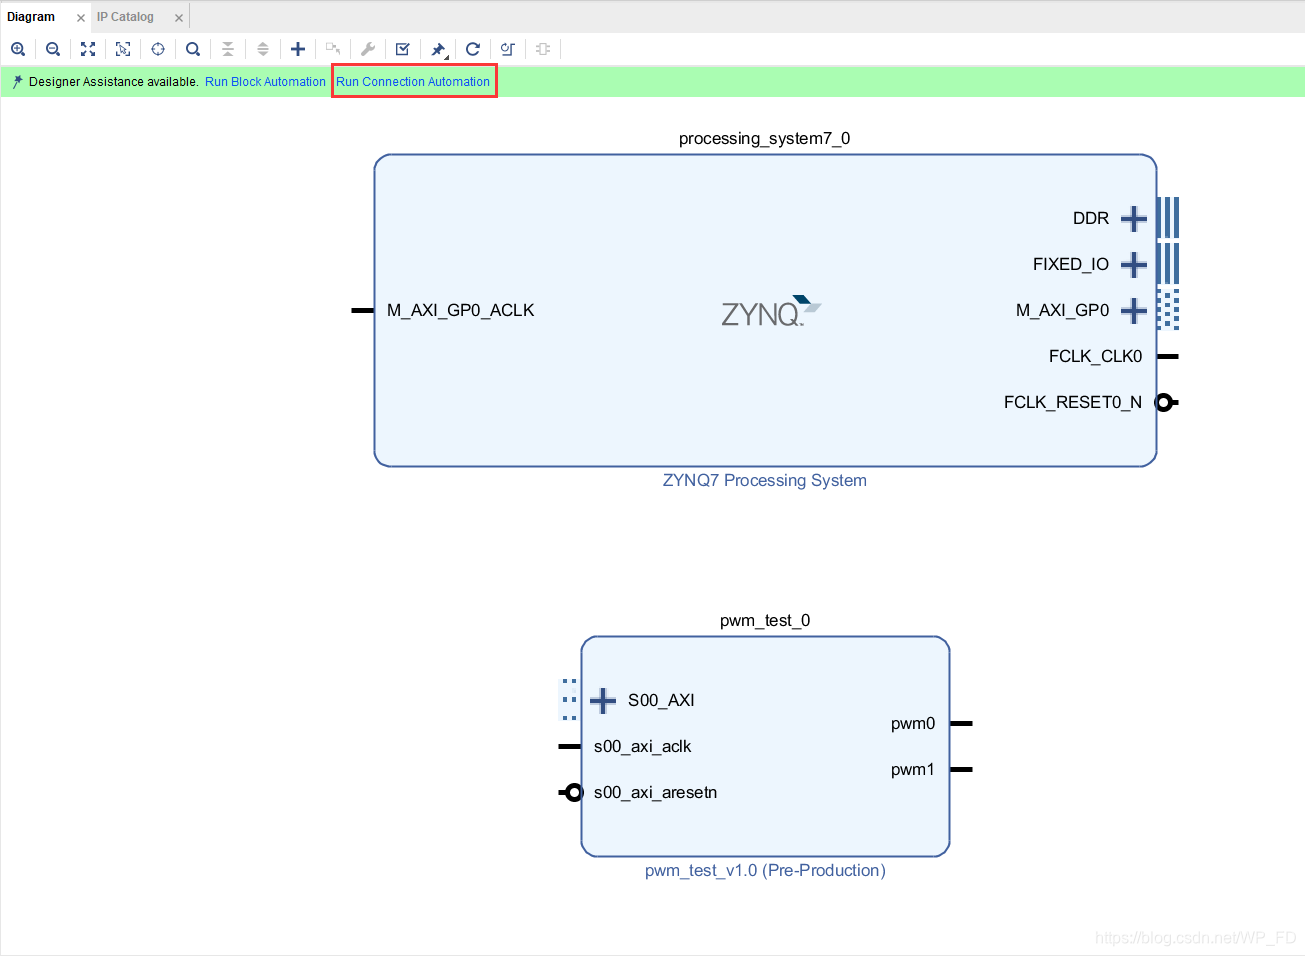Click the FIXED_IO port label
Viewport: 1305px width, 956px height.
(1071, 264)
